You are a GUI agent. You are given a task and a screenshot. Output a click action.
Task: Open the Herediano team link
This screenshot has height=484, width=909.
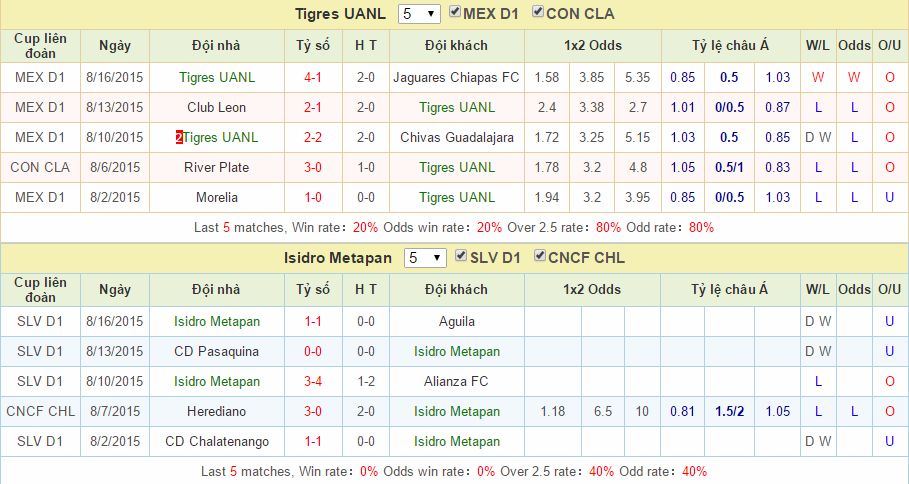pyautogui.click(x=217, y=411)
